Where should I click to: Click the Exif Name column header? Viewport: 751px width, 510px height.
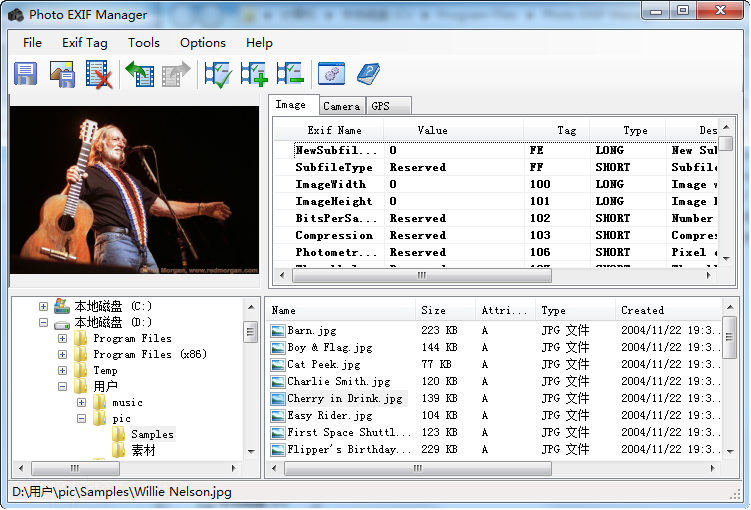(x=334, y=131)
